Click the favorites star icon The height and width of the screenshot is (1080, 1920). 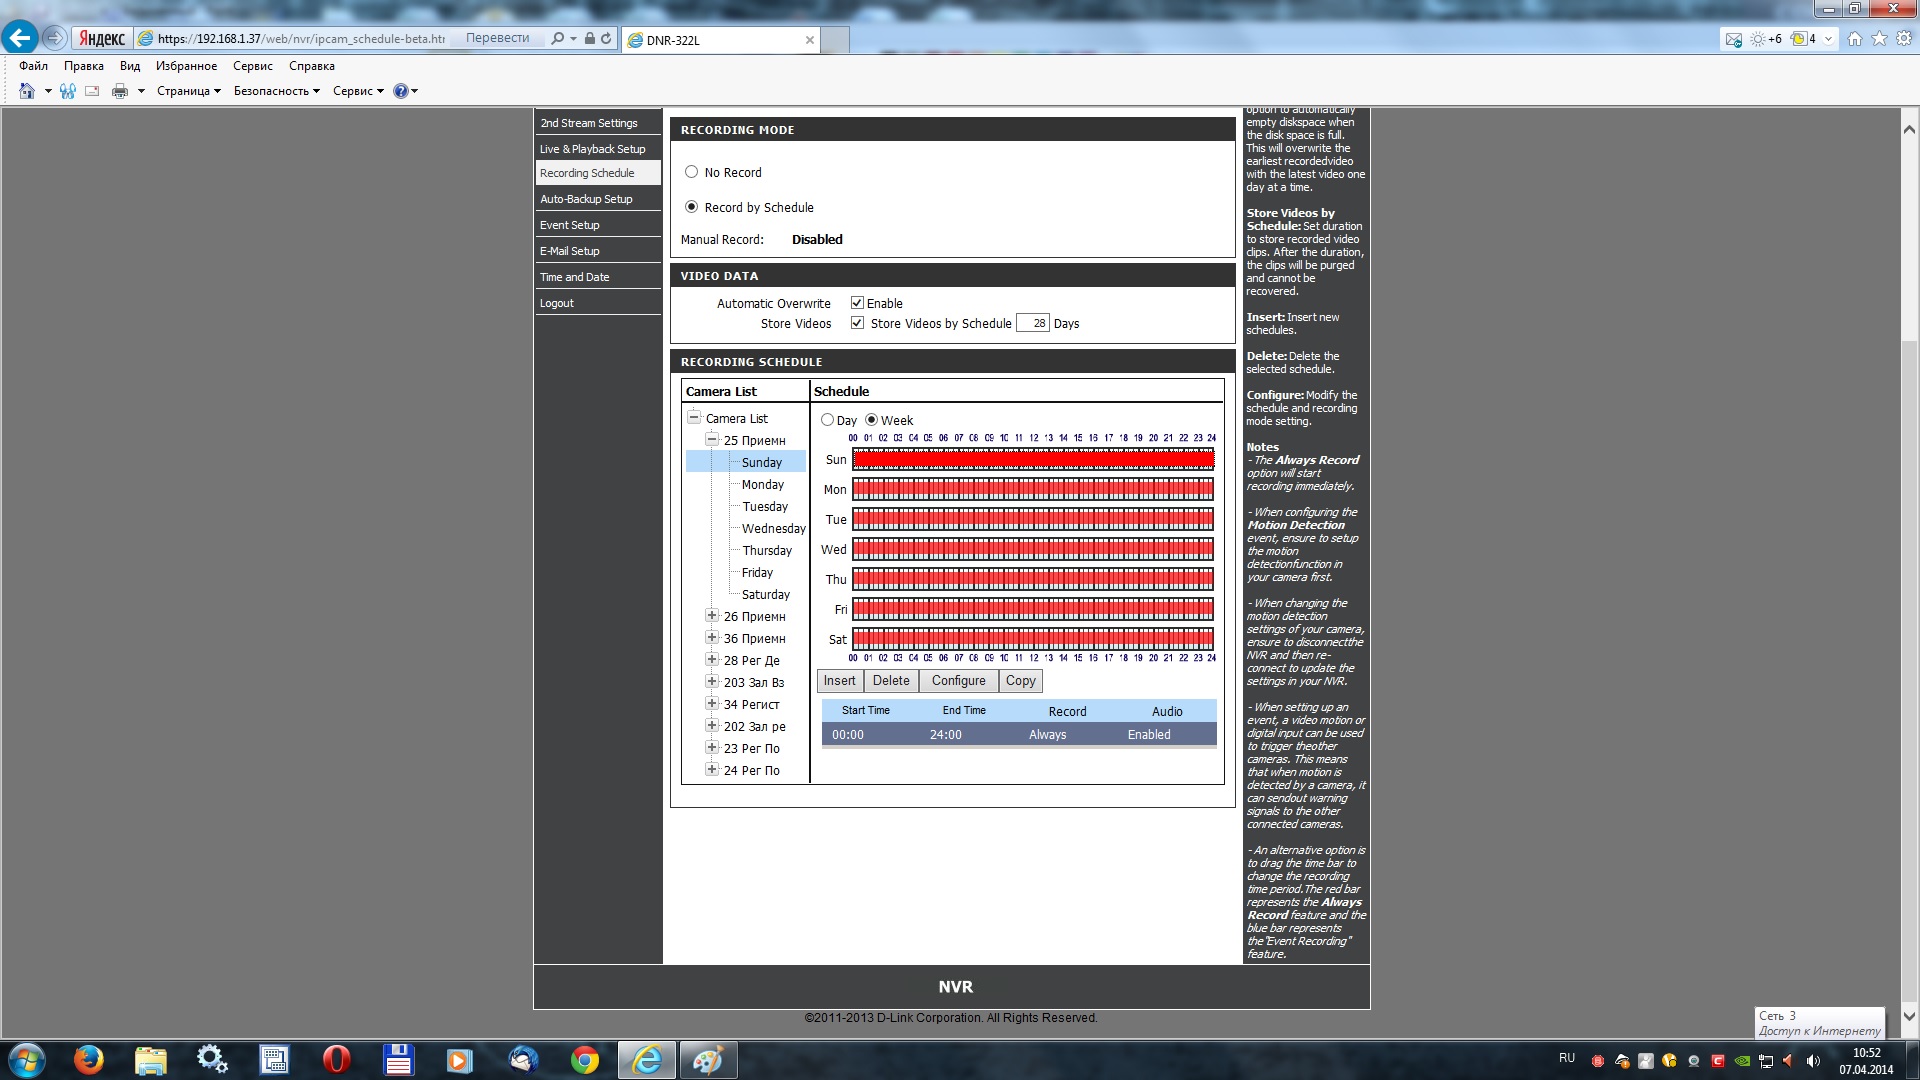1879,39
